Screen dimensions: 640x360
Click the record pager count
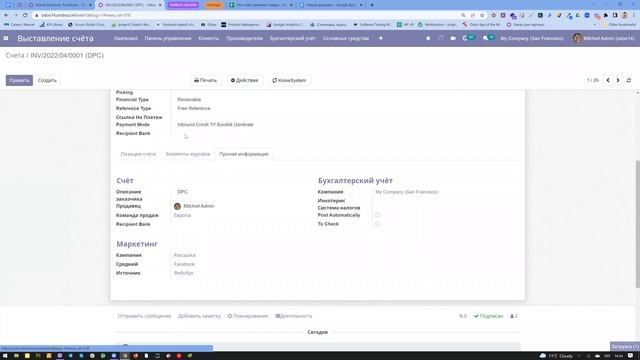coord(593,80)
